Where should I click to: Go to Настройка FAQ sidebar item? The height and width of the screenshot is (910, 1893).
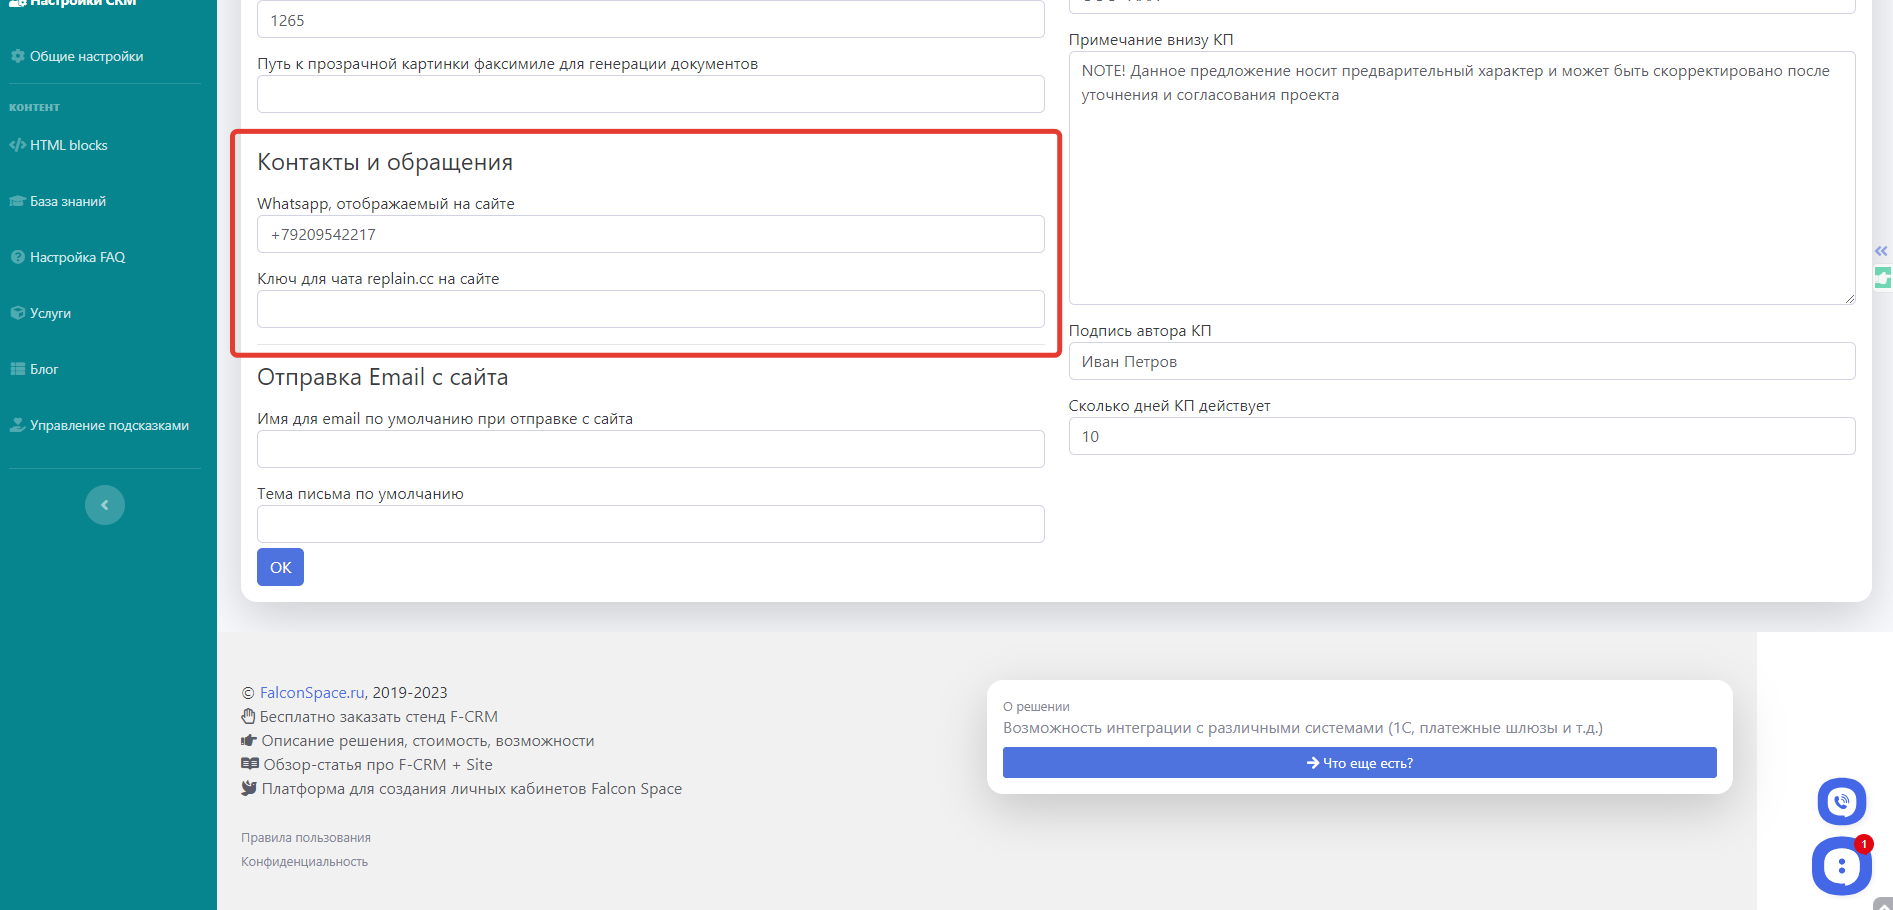point(77,257)
